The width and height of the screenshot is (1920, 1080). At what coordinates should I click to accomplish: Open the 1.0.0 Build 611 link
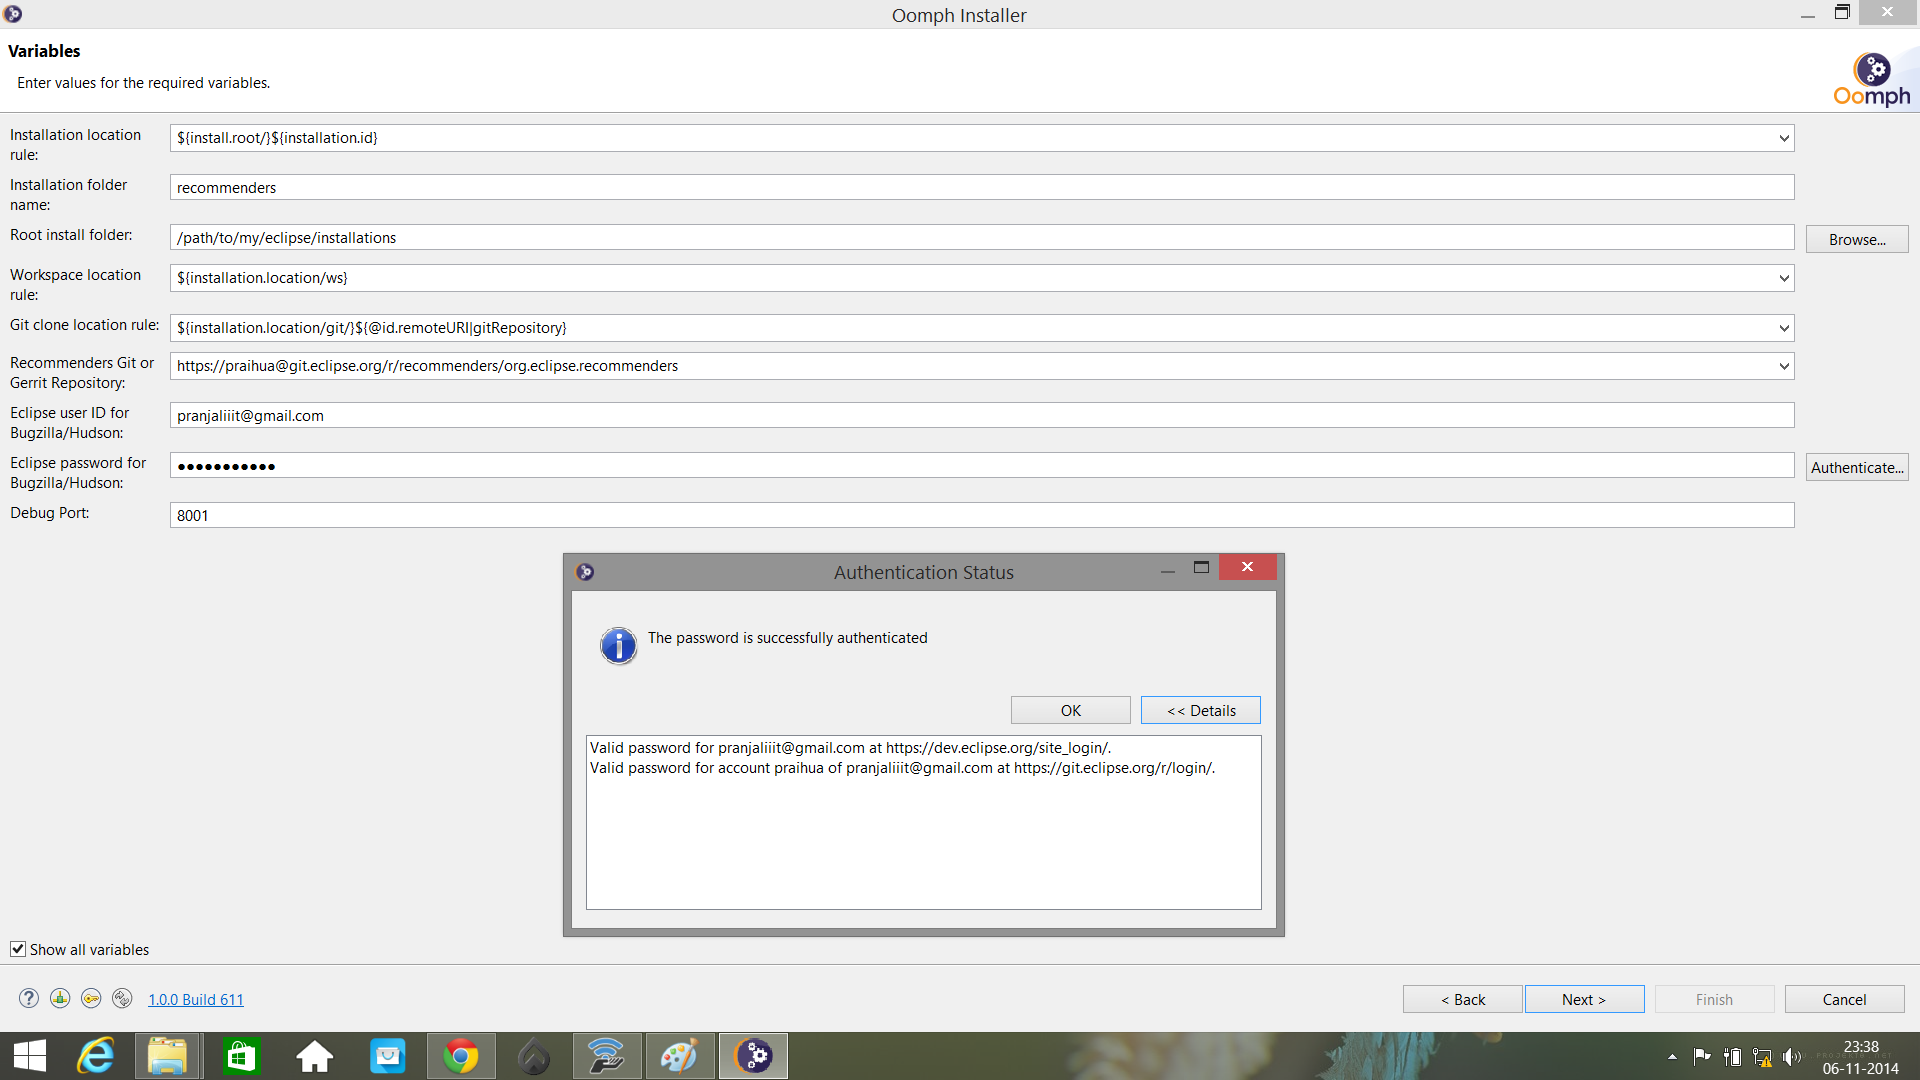196,999
